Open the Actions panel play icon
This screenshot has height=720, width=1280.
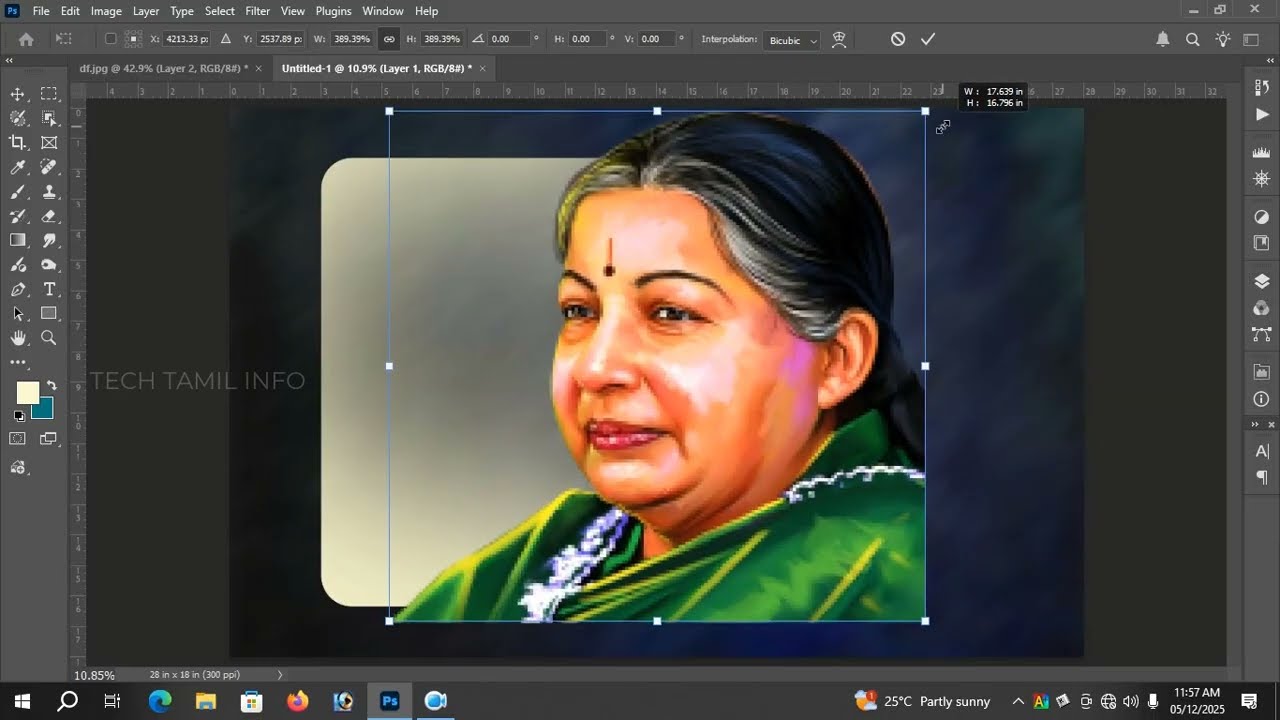pos(1261,114)
